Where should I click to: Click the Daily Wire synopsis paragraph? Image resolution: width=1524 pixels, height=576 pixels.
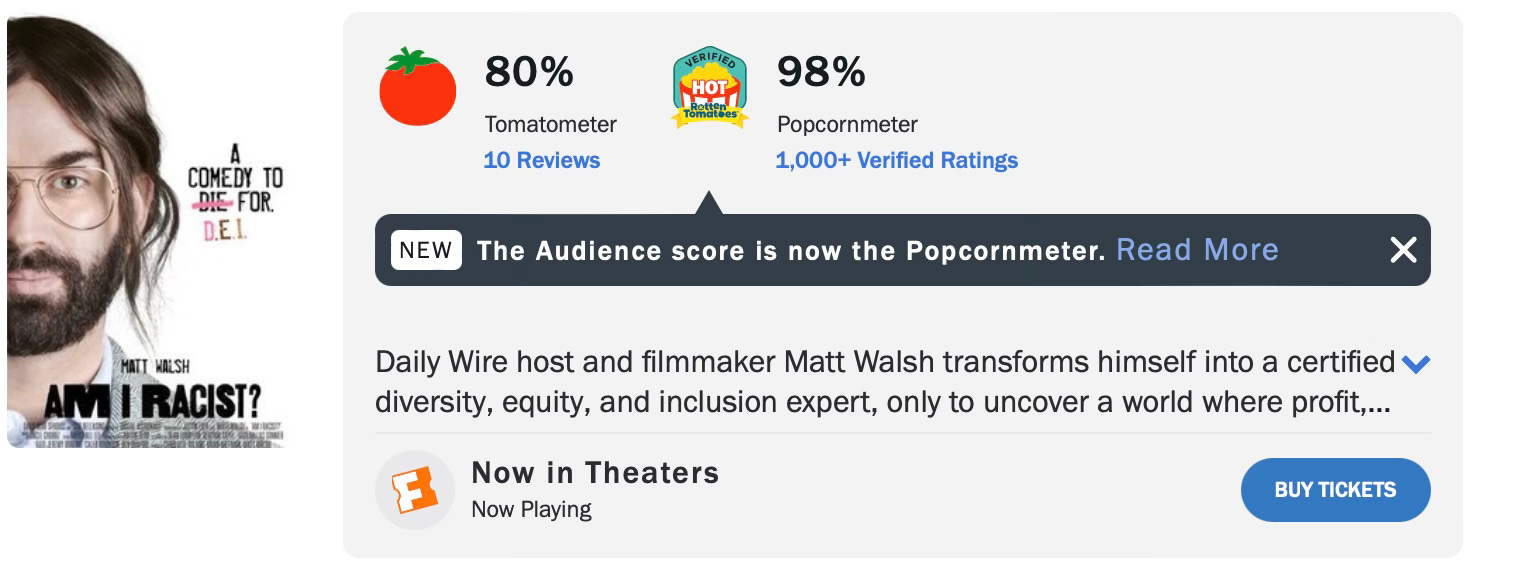(885, 382)
